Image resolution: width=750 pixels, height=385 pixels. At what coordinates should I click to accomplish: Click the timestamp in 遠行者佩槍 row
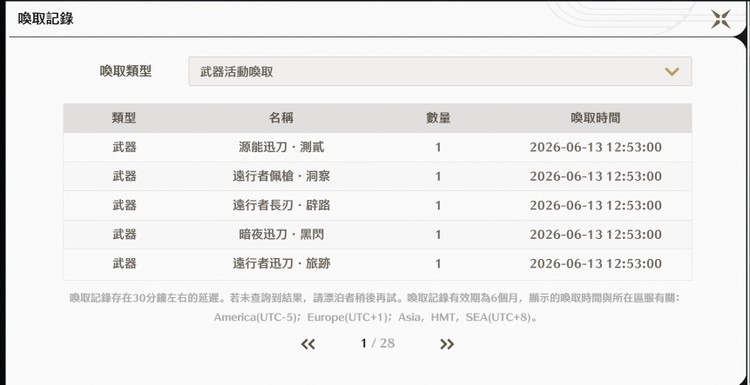(596, 176)
